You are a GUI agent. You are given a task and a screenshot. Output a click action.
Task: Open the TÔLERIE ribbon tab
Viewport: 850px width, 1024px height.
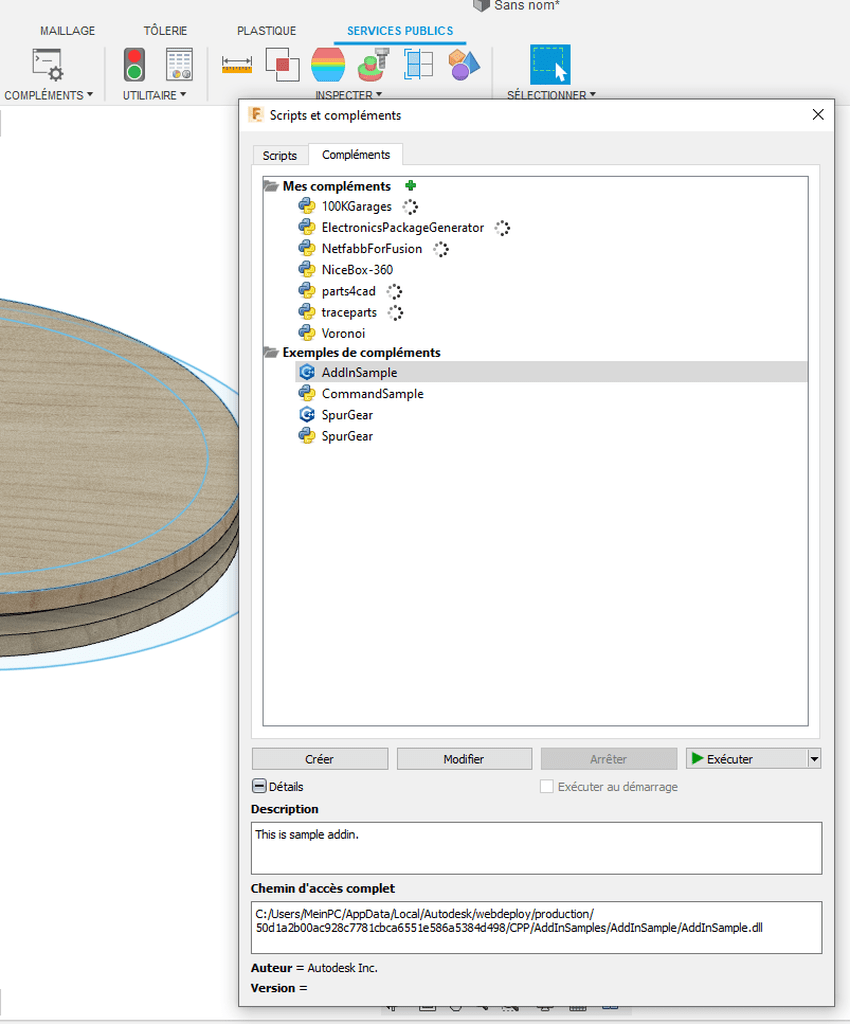click(x=165, y=31)
